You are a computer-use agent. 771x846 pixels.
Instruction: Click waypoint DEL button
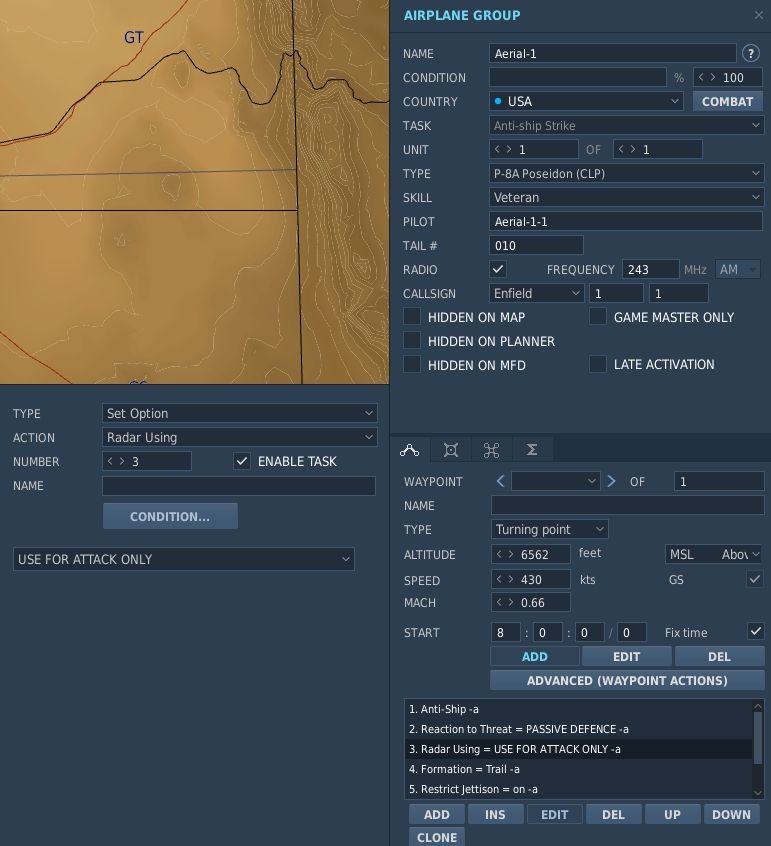[719, 657]
